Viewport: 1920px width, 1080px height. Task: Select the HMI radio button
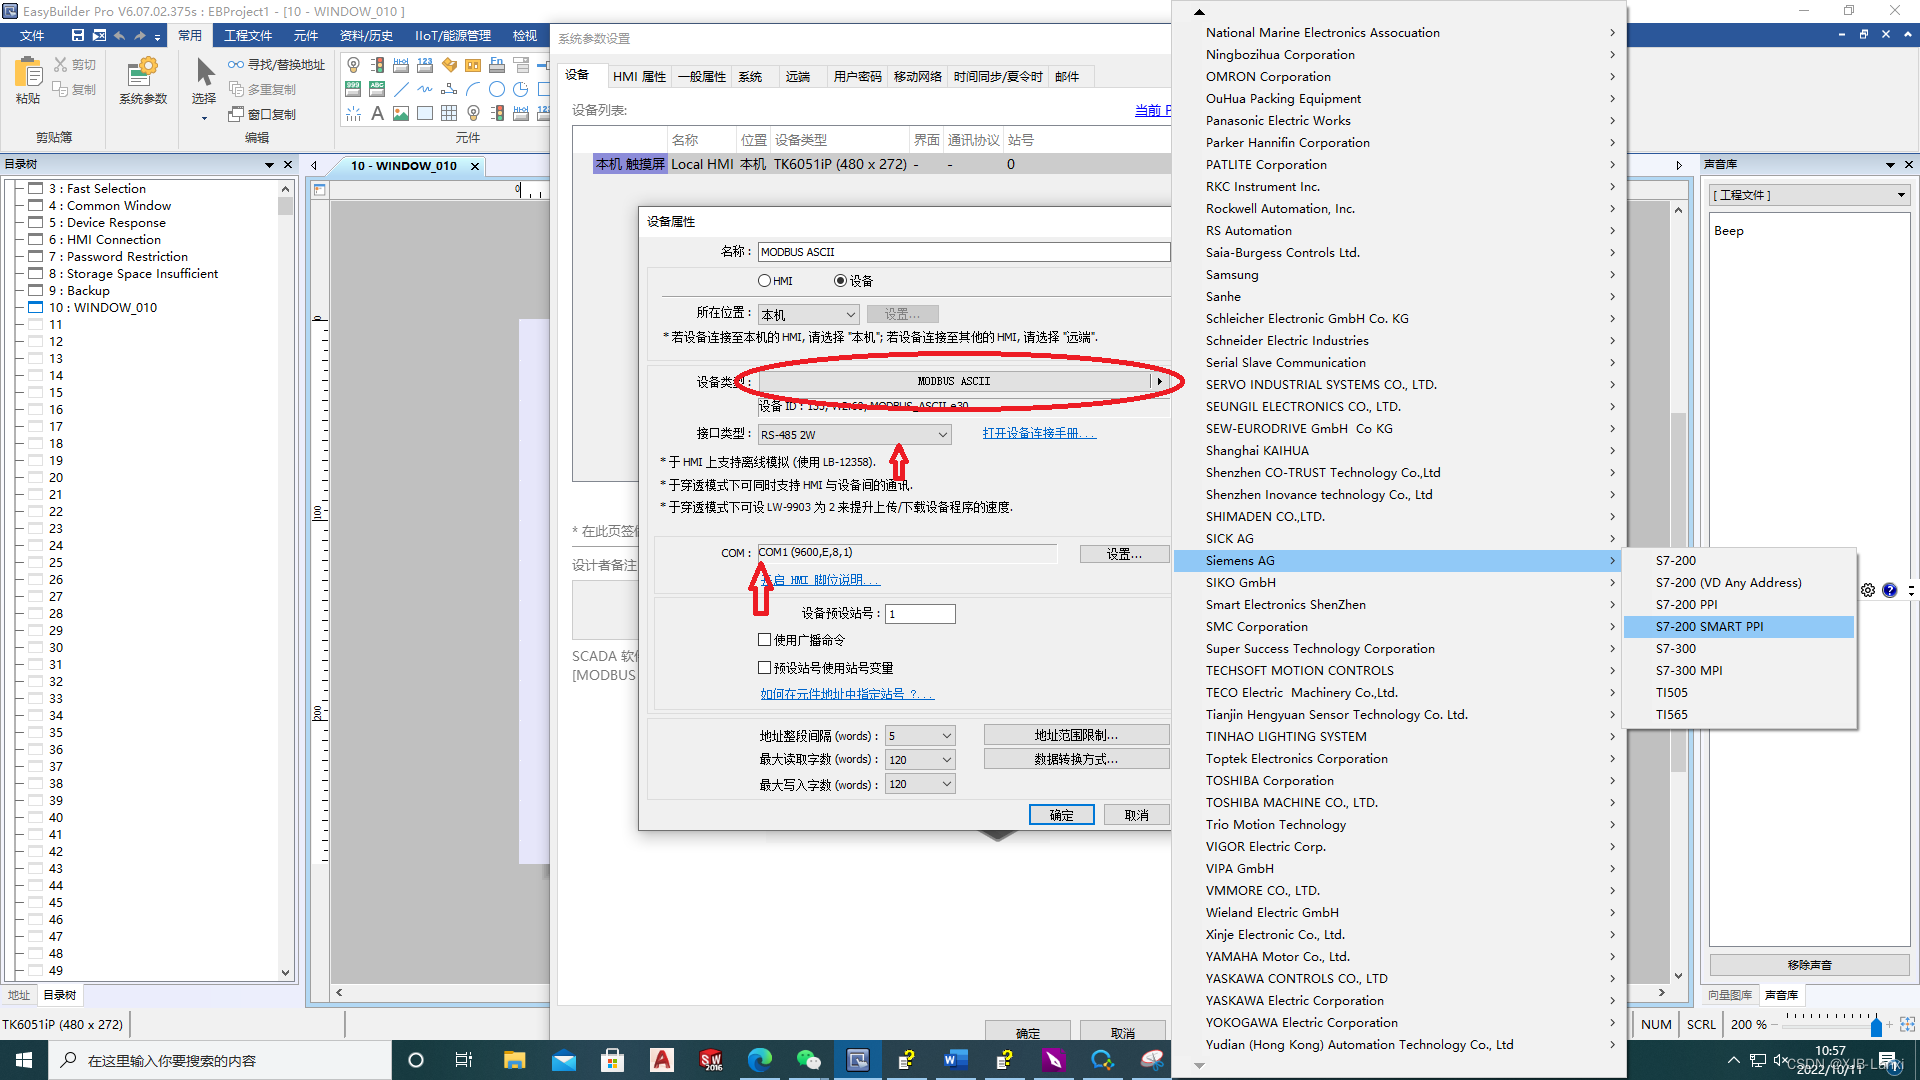(x=765, y=281)
